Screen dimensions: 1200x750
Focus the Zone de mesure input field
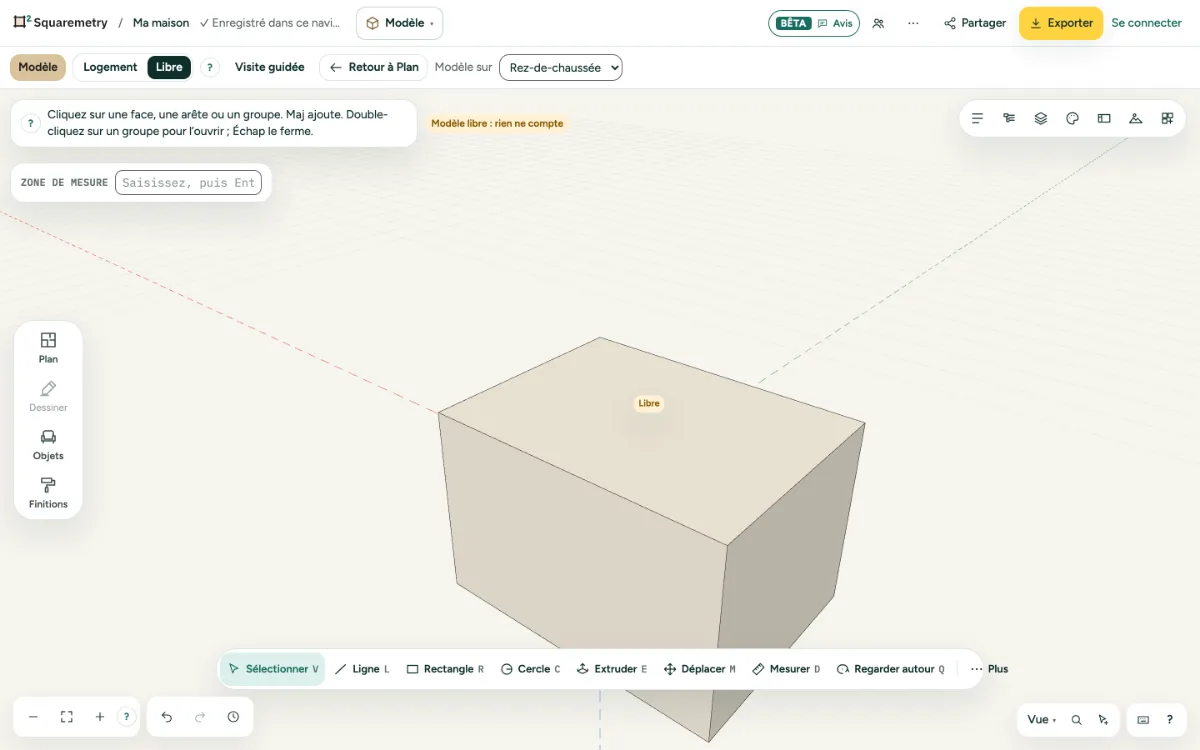click(x=188, y=183)
